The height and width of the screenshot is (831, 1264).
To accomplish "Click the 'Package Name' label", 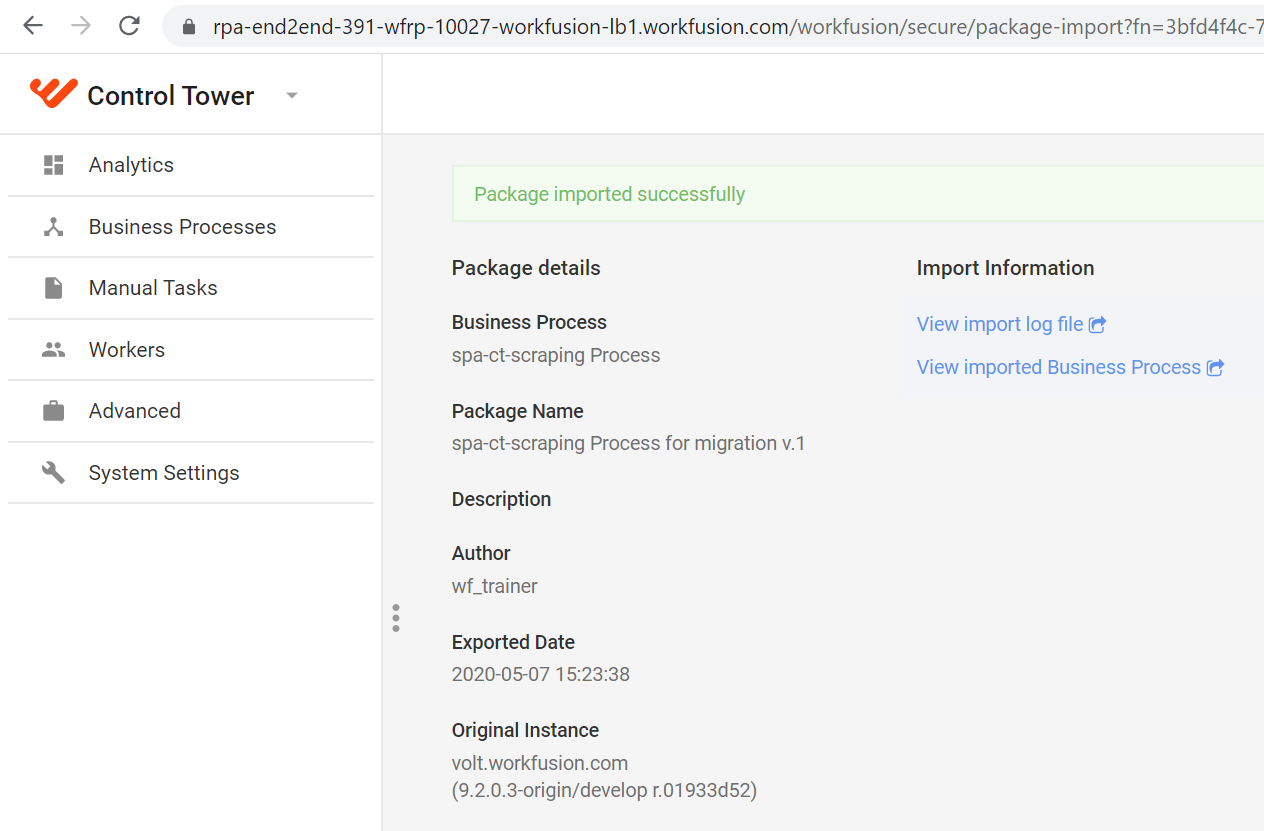I will 517,411.
